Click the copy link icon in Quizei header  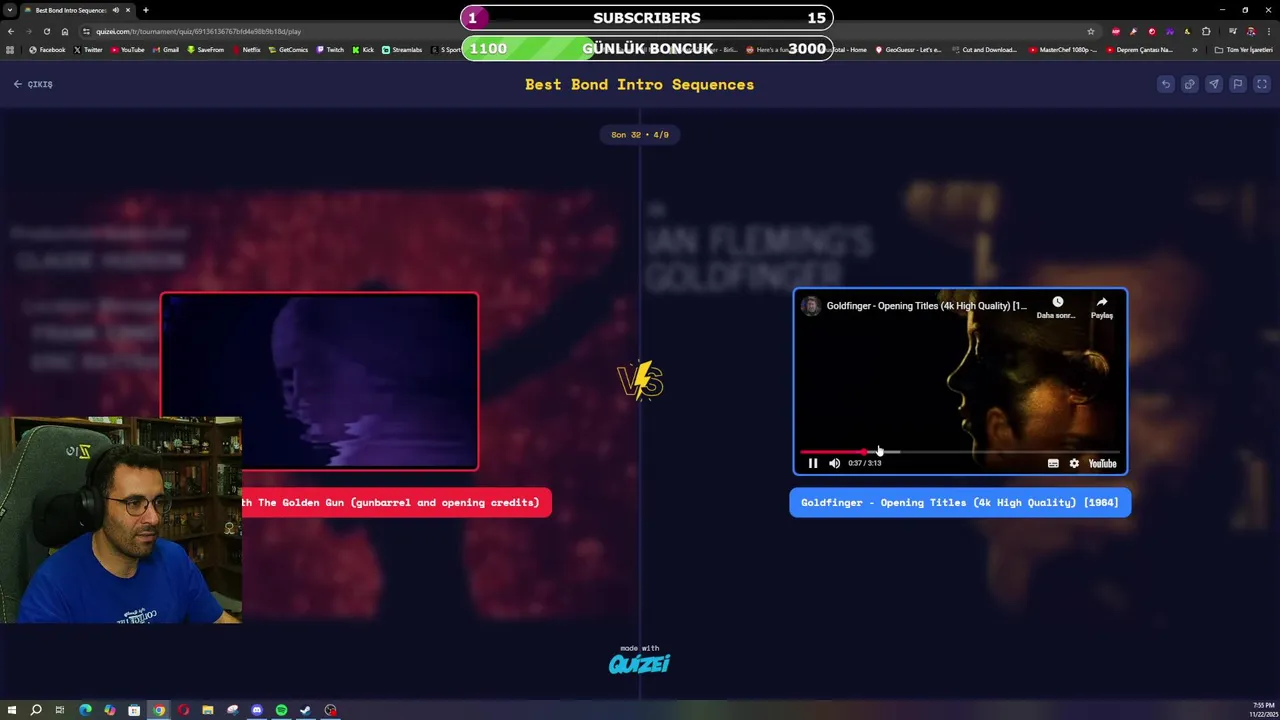point(1189,84)
